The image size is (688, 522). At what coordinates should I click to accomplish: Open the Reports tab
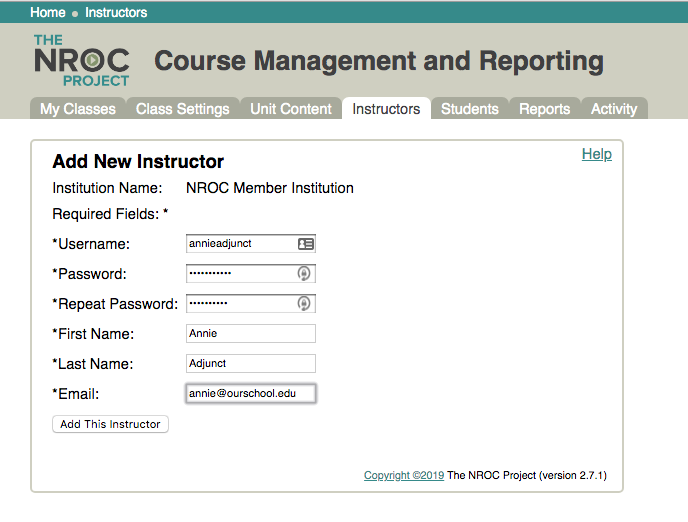coord(545,108)
